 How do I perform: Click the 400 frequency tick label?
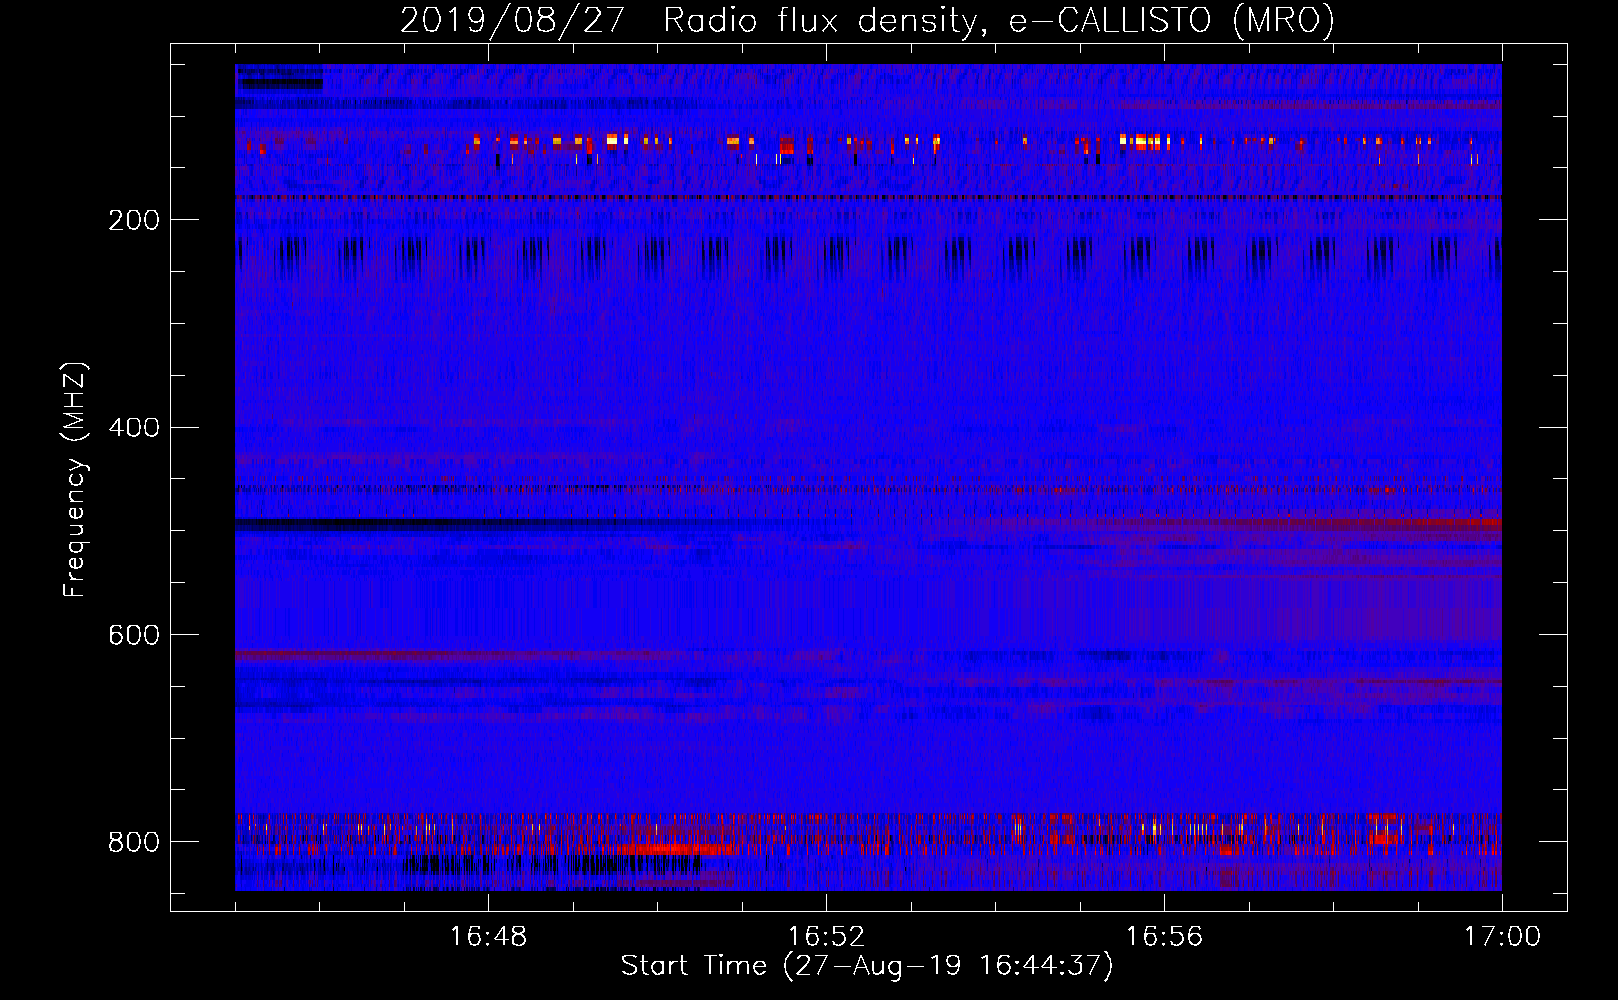click(x=134, y=428)
